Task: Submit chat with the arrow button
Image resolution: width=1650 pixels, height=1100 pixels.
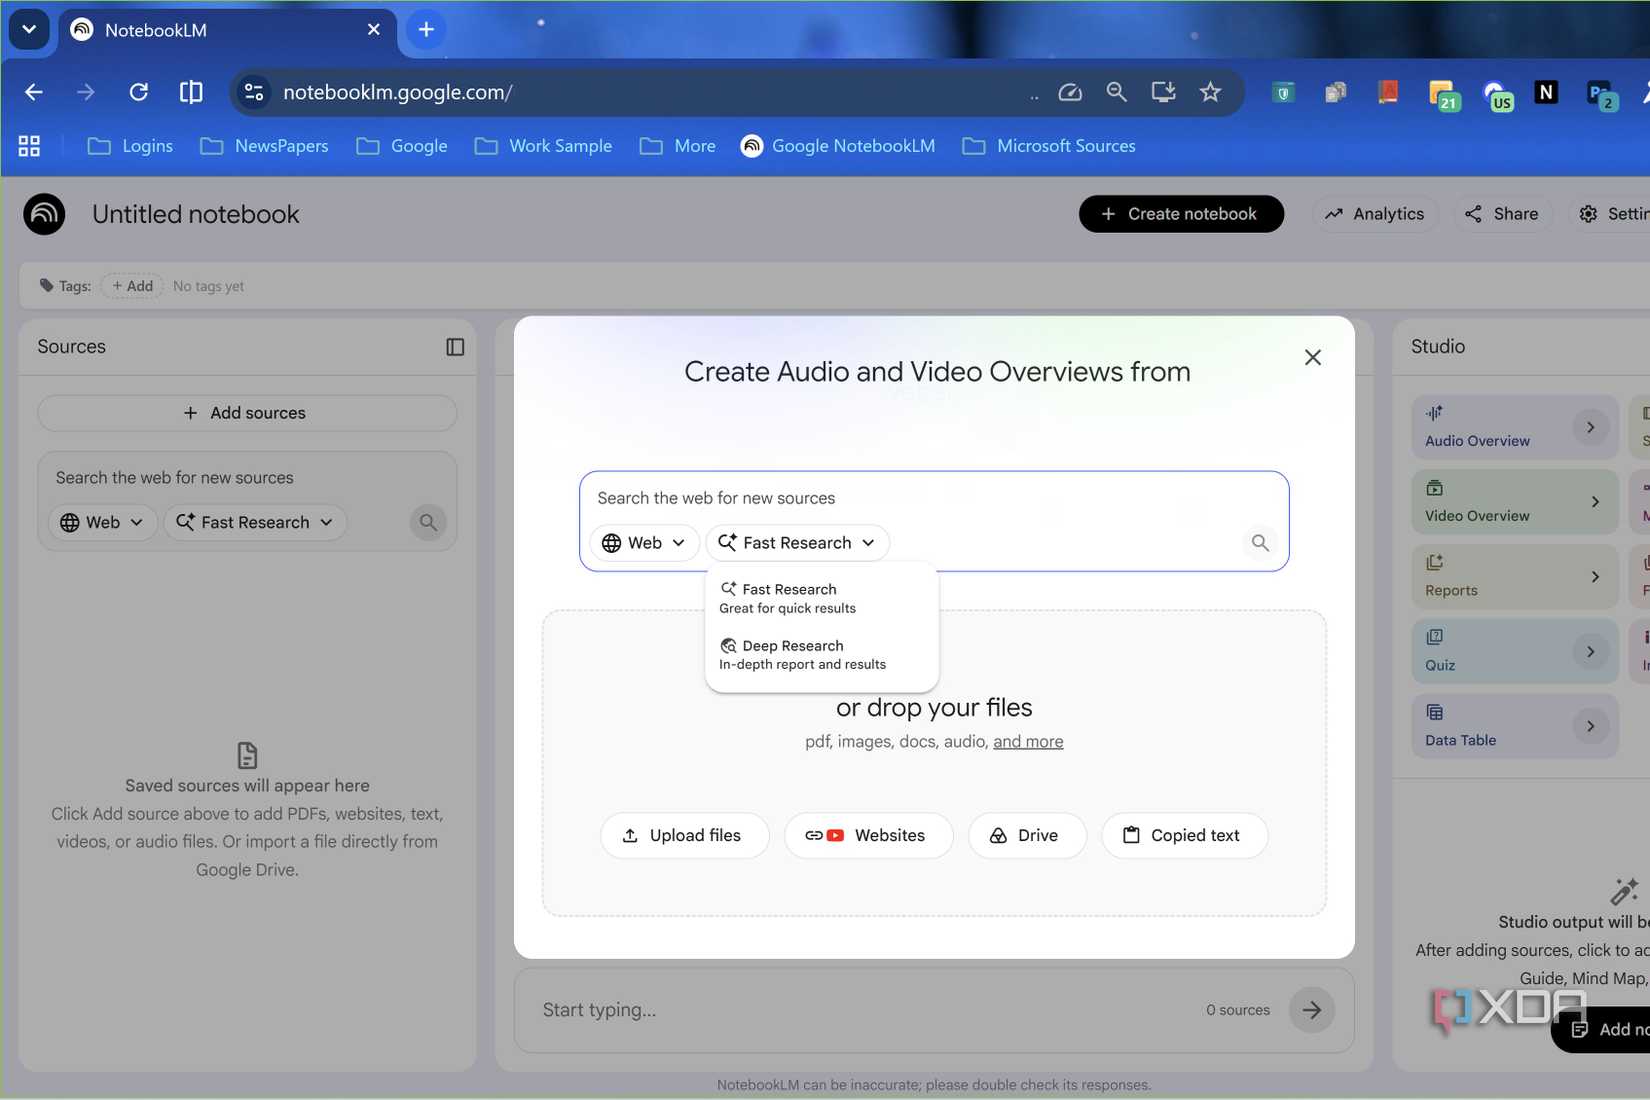Action: [x=1311, y=1010]
